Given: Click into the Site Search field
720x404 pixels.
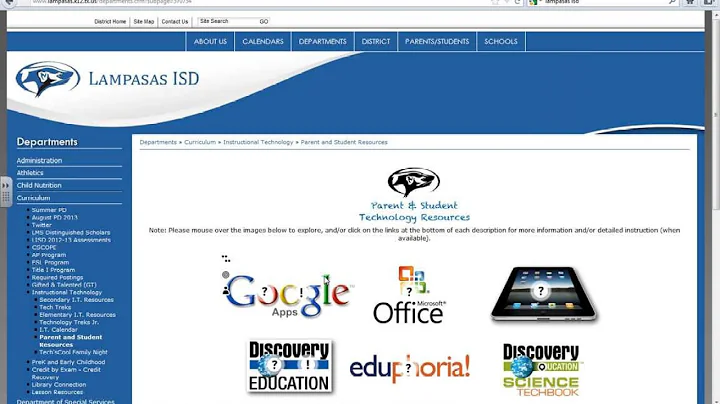Looking at the screenshot, I should pyautogui.click(x=228, y=21).
